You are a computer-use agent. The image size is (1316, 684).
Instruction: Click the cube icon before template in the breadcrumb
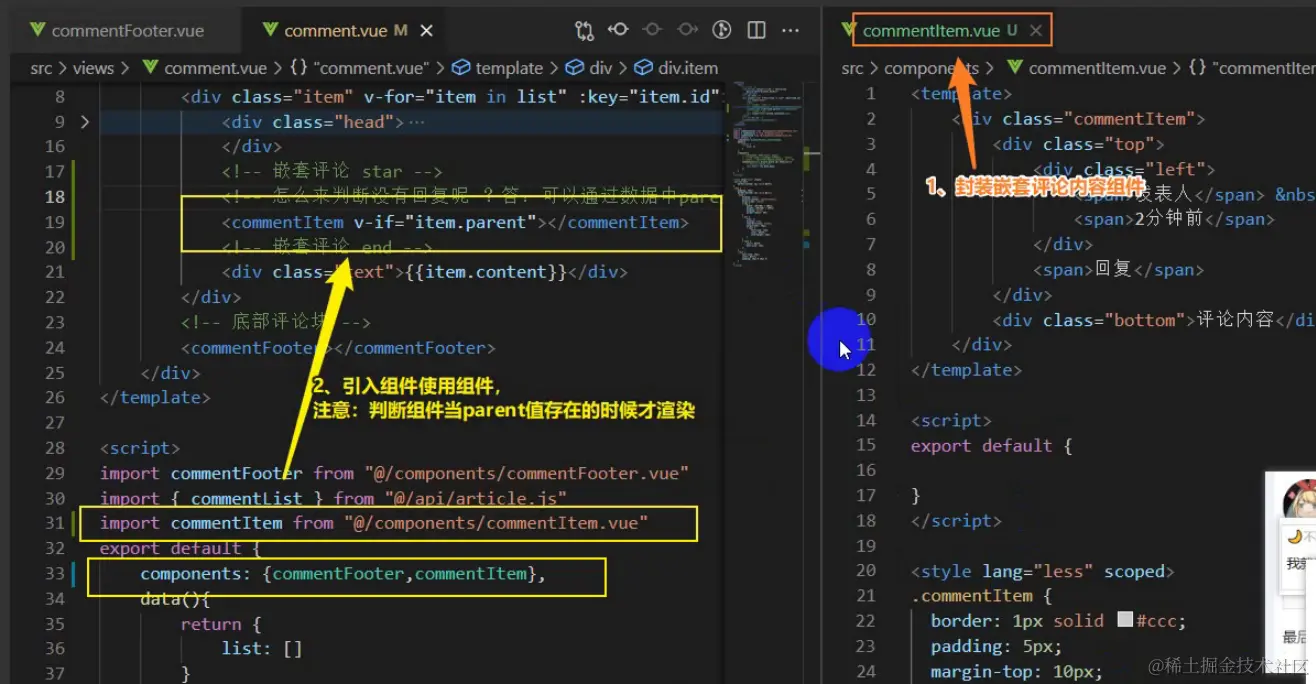[461, 68]
